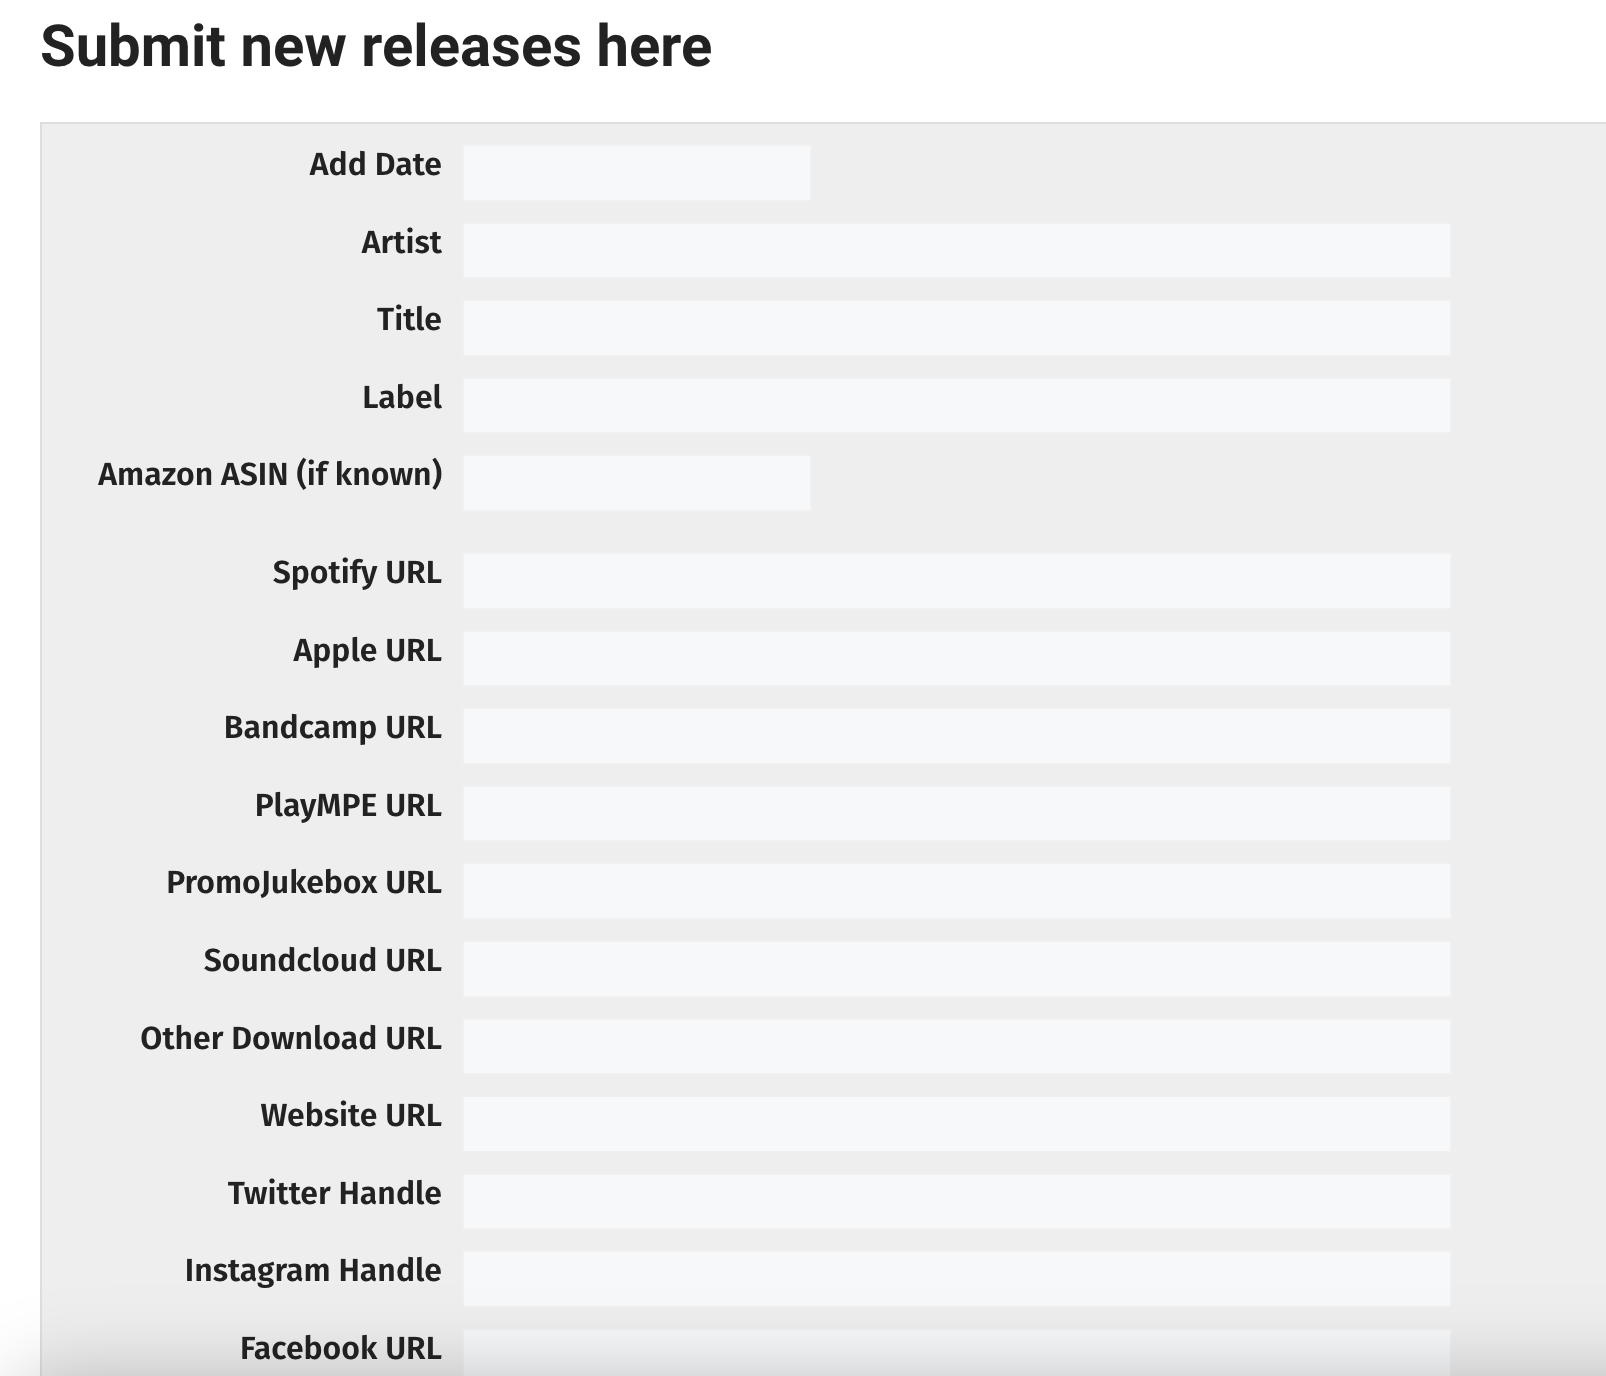
Task: Click into the Instagram Handle field
Action: coord(956,1279)
